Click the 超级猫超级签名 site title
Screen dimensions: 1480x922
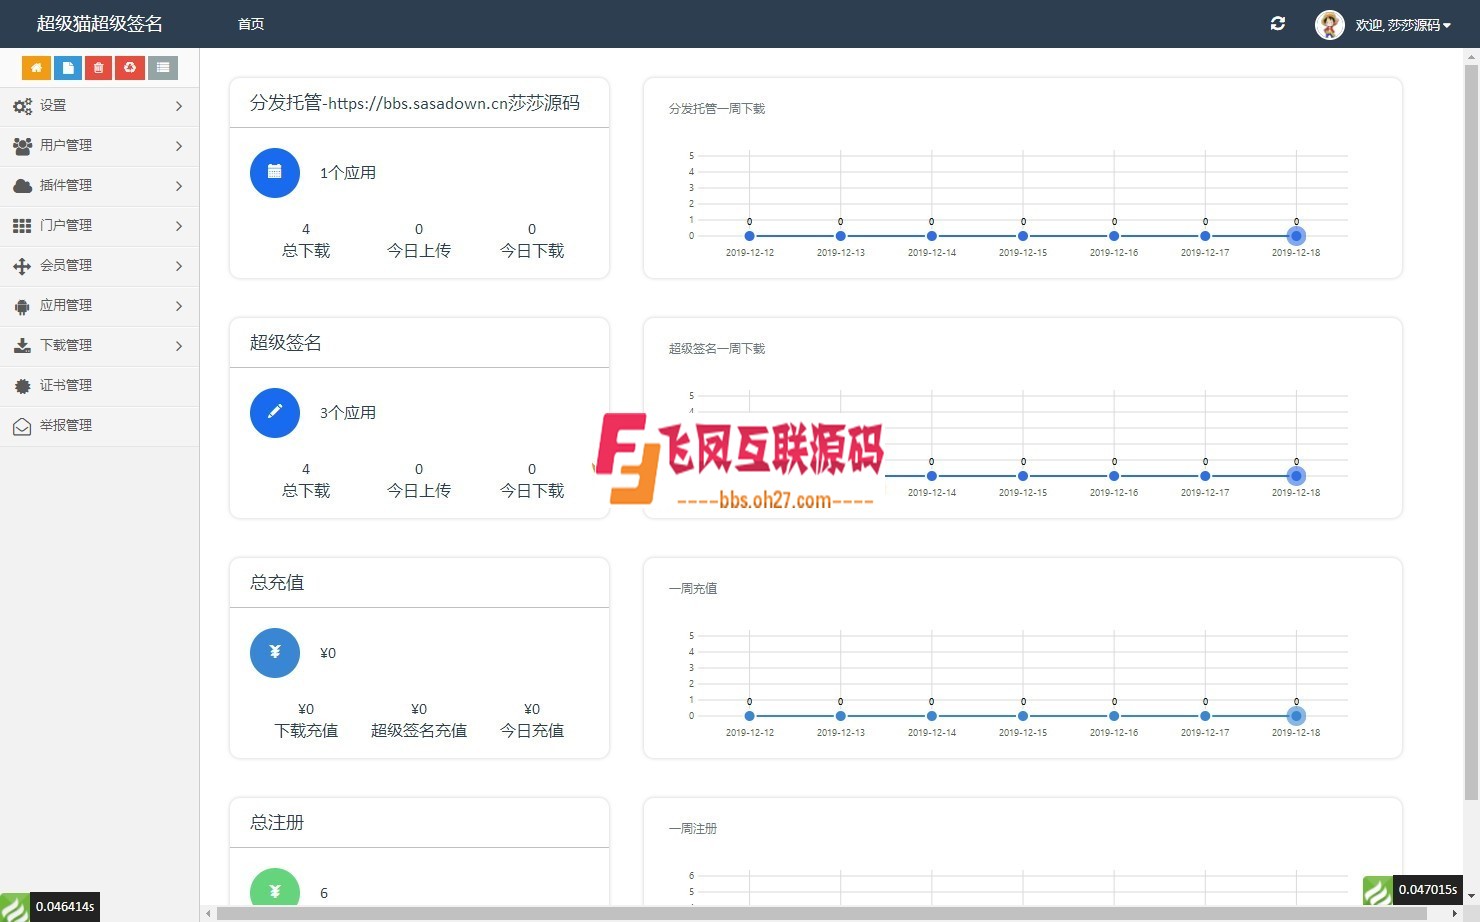tap(100, 24)
